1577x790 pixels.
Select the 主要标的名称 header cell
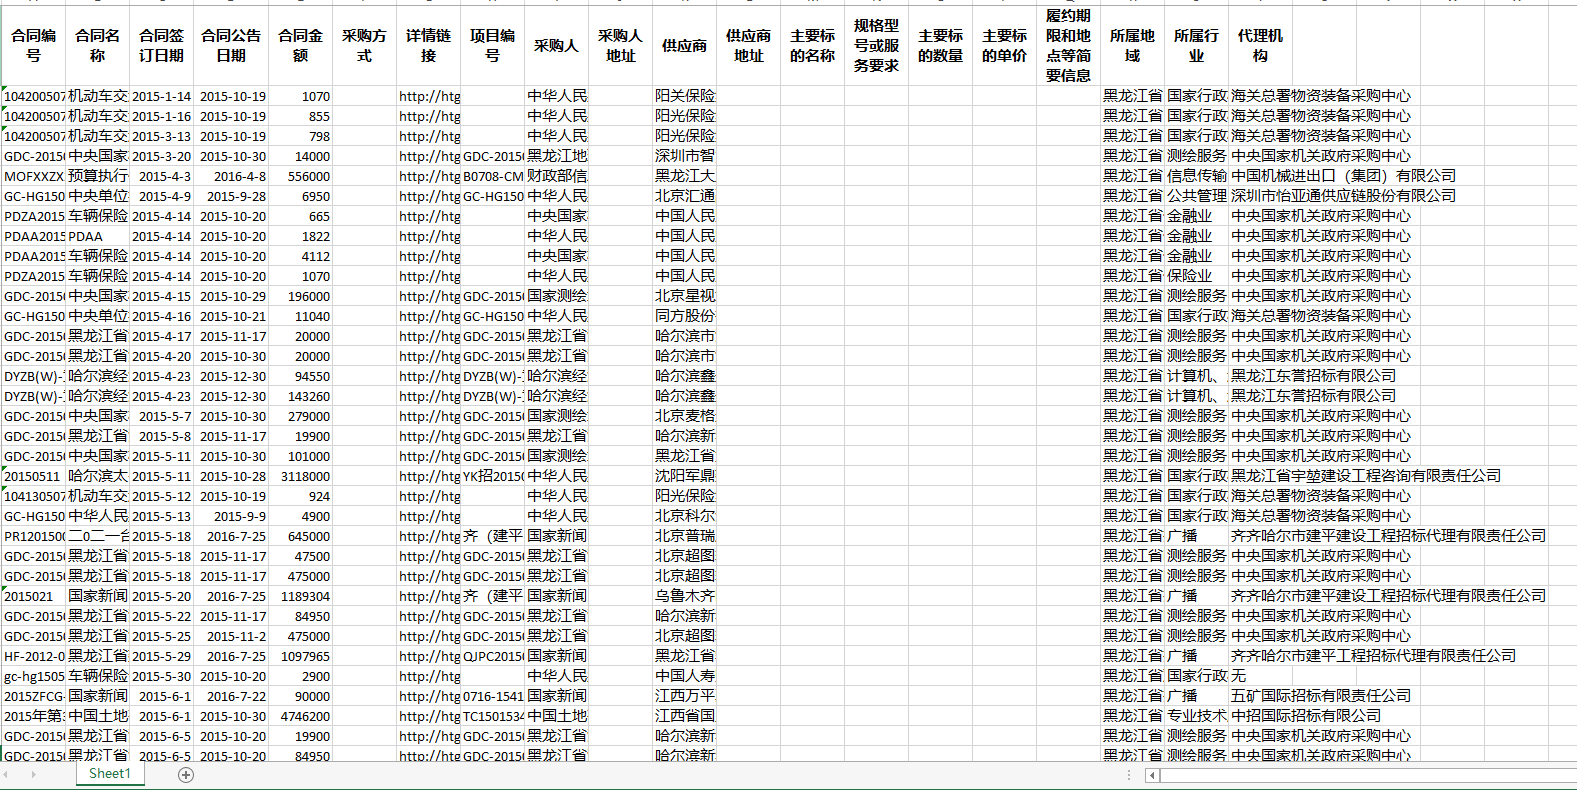(812, 46)
